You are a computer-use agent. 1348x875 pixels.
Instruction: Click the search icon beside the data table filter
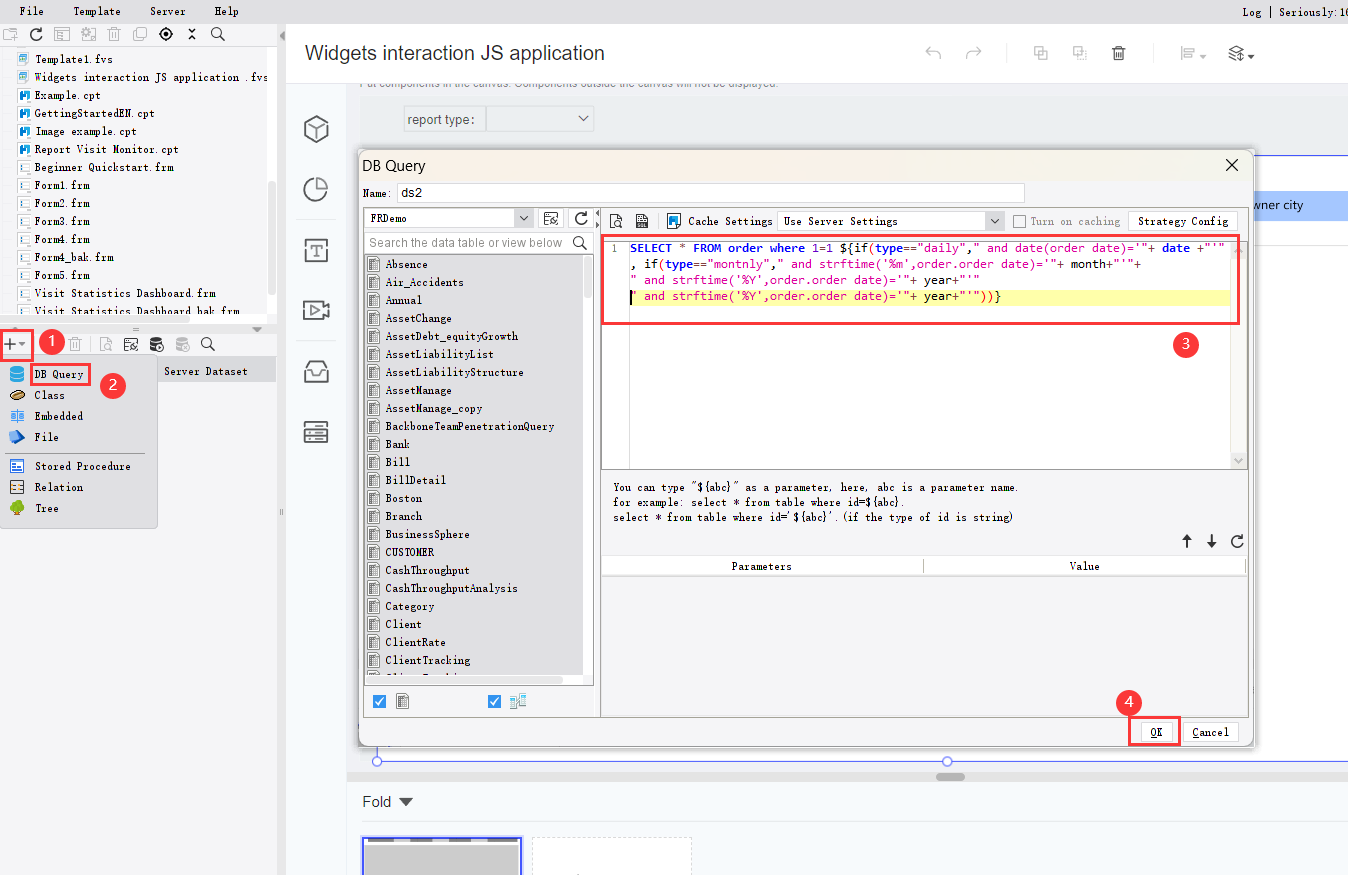(x=580, y=242)
